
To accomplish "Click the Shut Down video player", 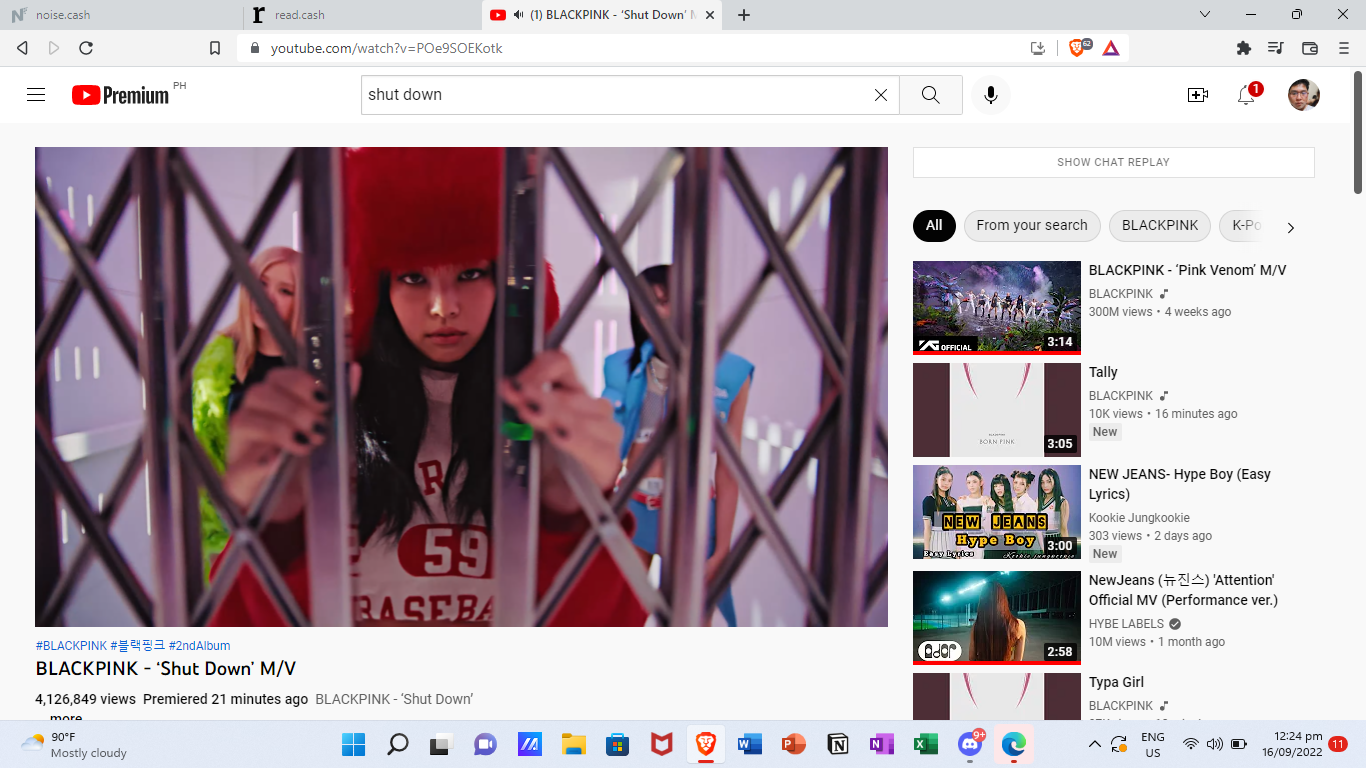I will 461,387.
